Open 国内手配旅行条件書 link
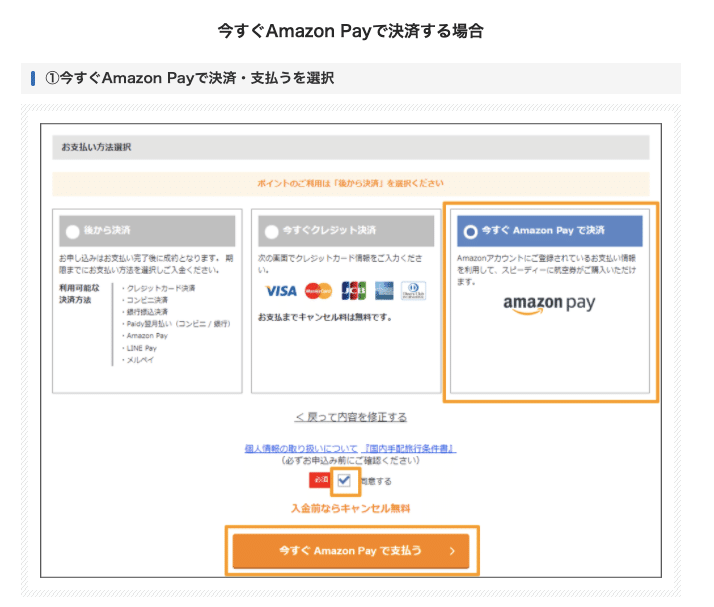This screenshot has width=714, height=607. (409, 449)
